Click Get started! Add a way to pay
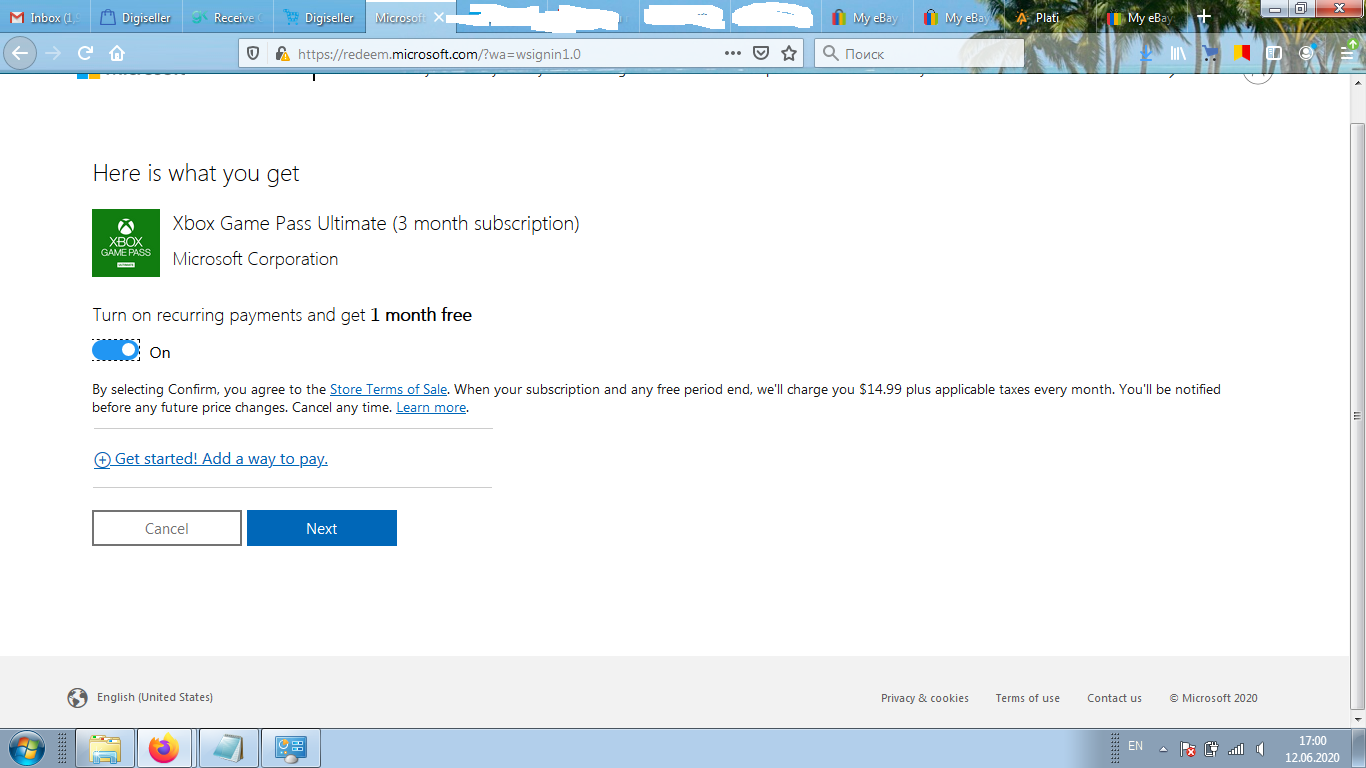This screenshot has height=768, width=1366. pos(211,459)
